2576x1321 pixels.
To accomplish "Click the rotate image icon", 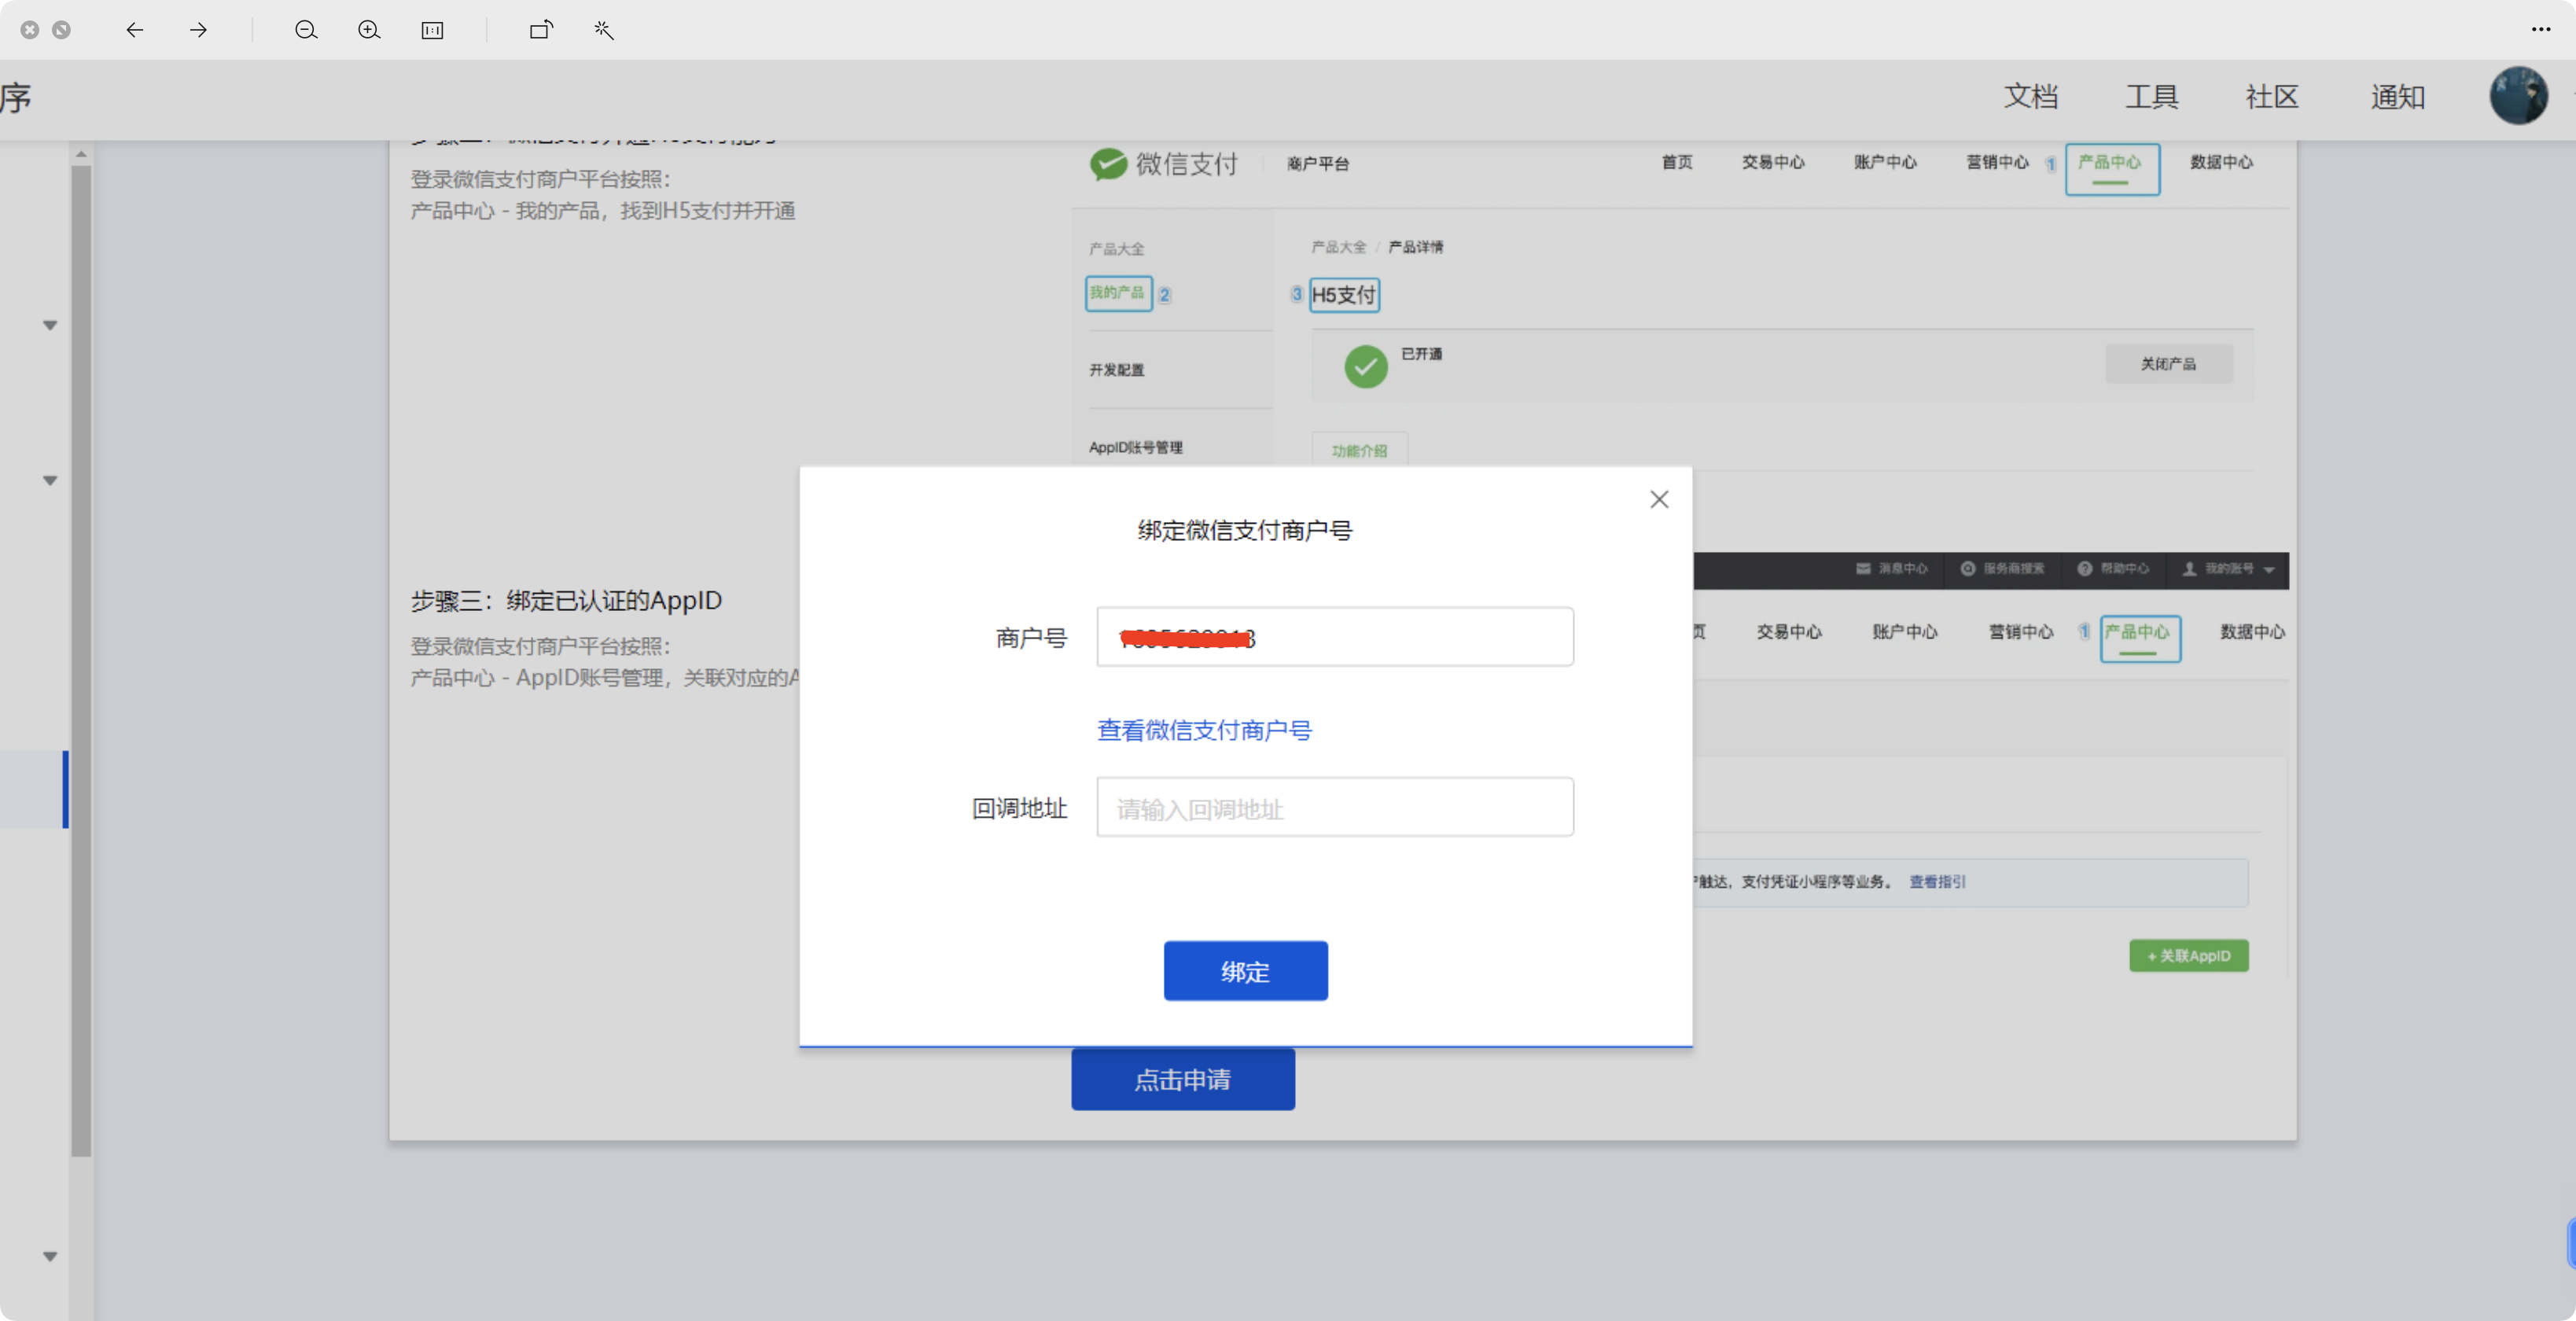I will (x=541, y=30).
